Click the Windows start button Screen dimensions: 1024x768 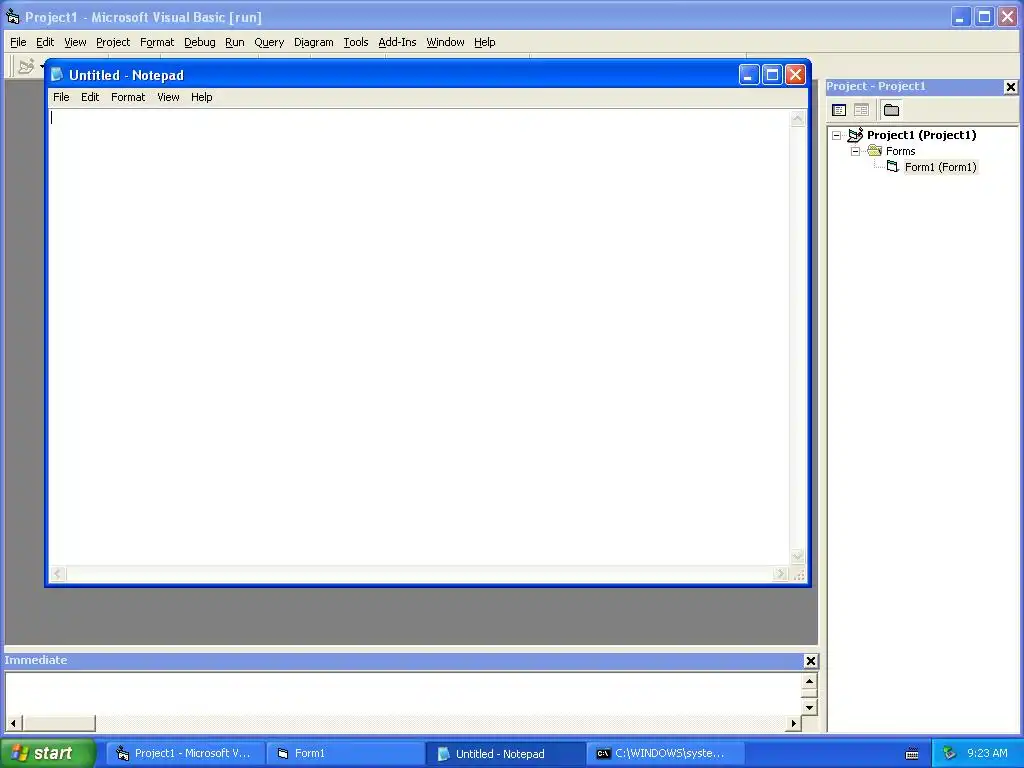pyautogui.click(x=47, y=753)
